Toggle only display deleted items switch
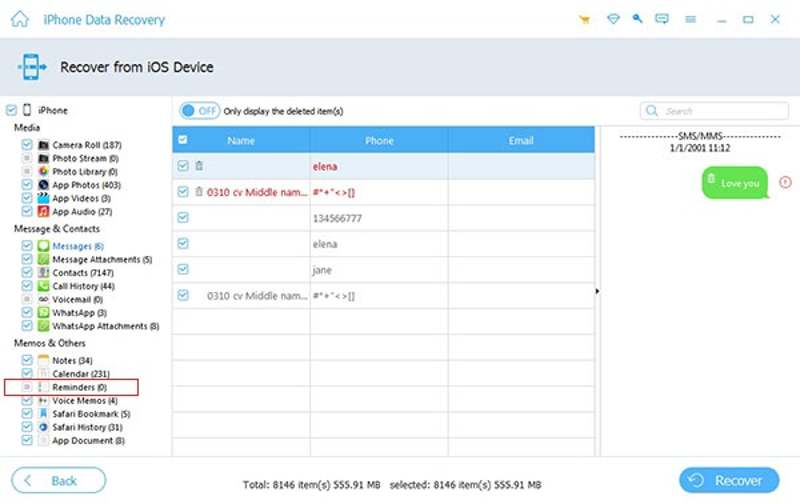The image size is (800, 504). click(x=199, y=111)
